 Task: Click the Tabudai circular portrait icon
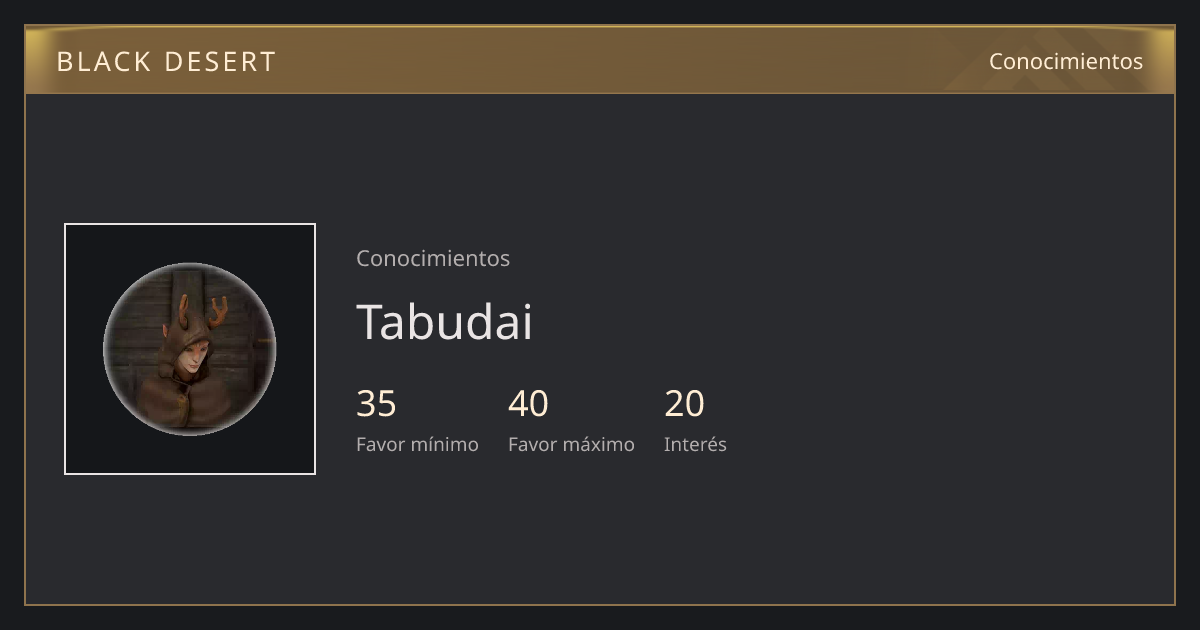(190, 349)
